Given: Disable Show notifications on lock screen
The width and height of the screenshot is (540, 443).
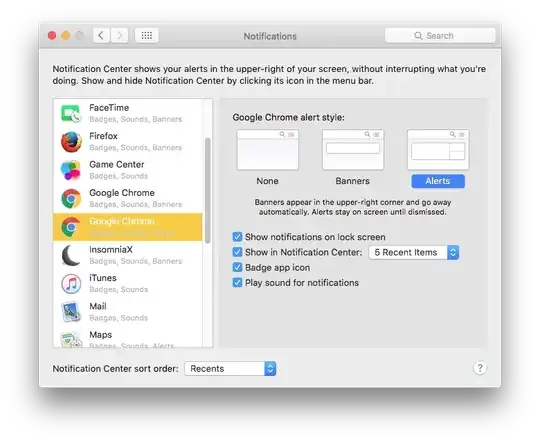Looking at the screenshot, I should click(x=237, y=237).
